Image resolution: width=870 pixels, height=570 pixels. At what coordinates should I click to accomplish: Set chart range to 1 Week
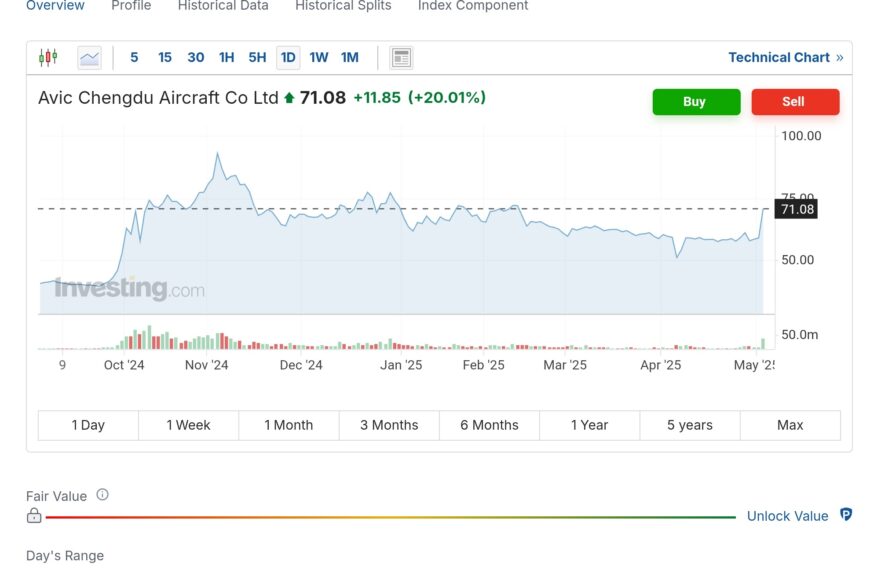click(189, 425)
